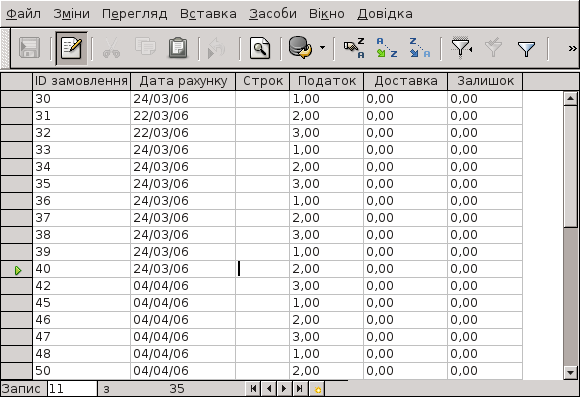Click the Refresh database icon

(300, 48)
